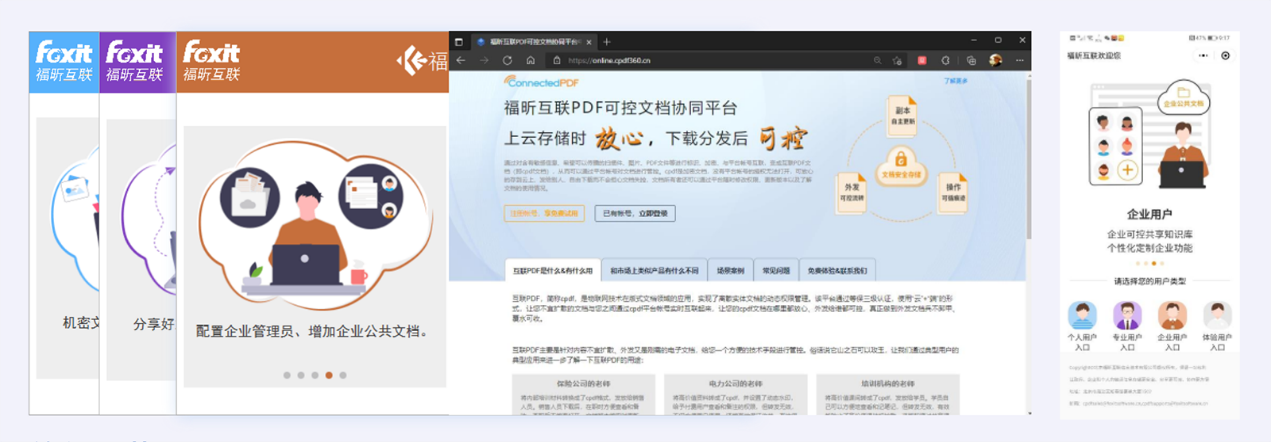Open a new browser tab

(606, 42)
